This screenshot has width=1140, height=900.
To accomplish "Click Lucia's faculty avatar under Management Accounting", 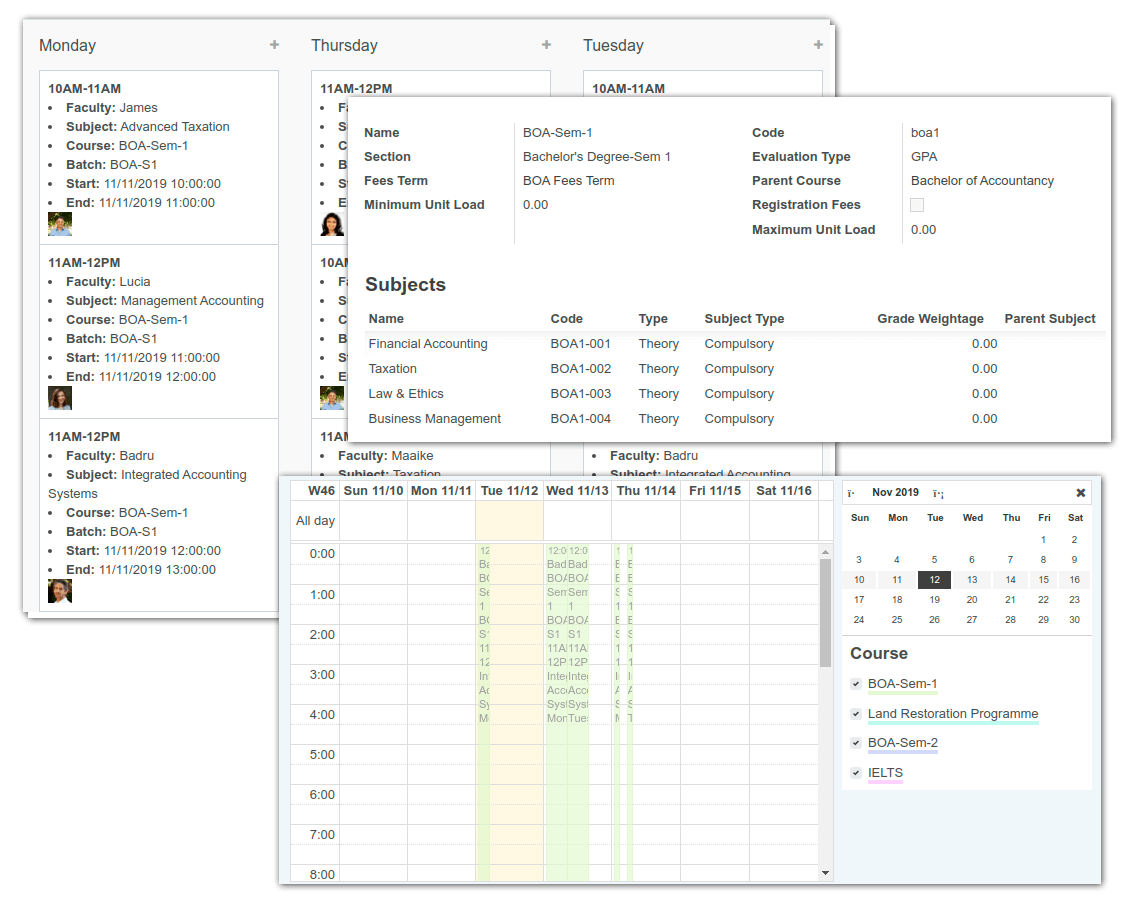I will (x=59, y=397).
